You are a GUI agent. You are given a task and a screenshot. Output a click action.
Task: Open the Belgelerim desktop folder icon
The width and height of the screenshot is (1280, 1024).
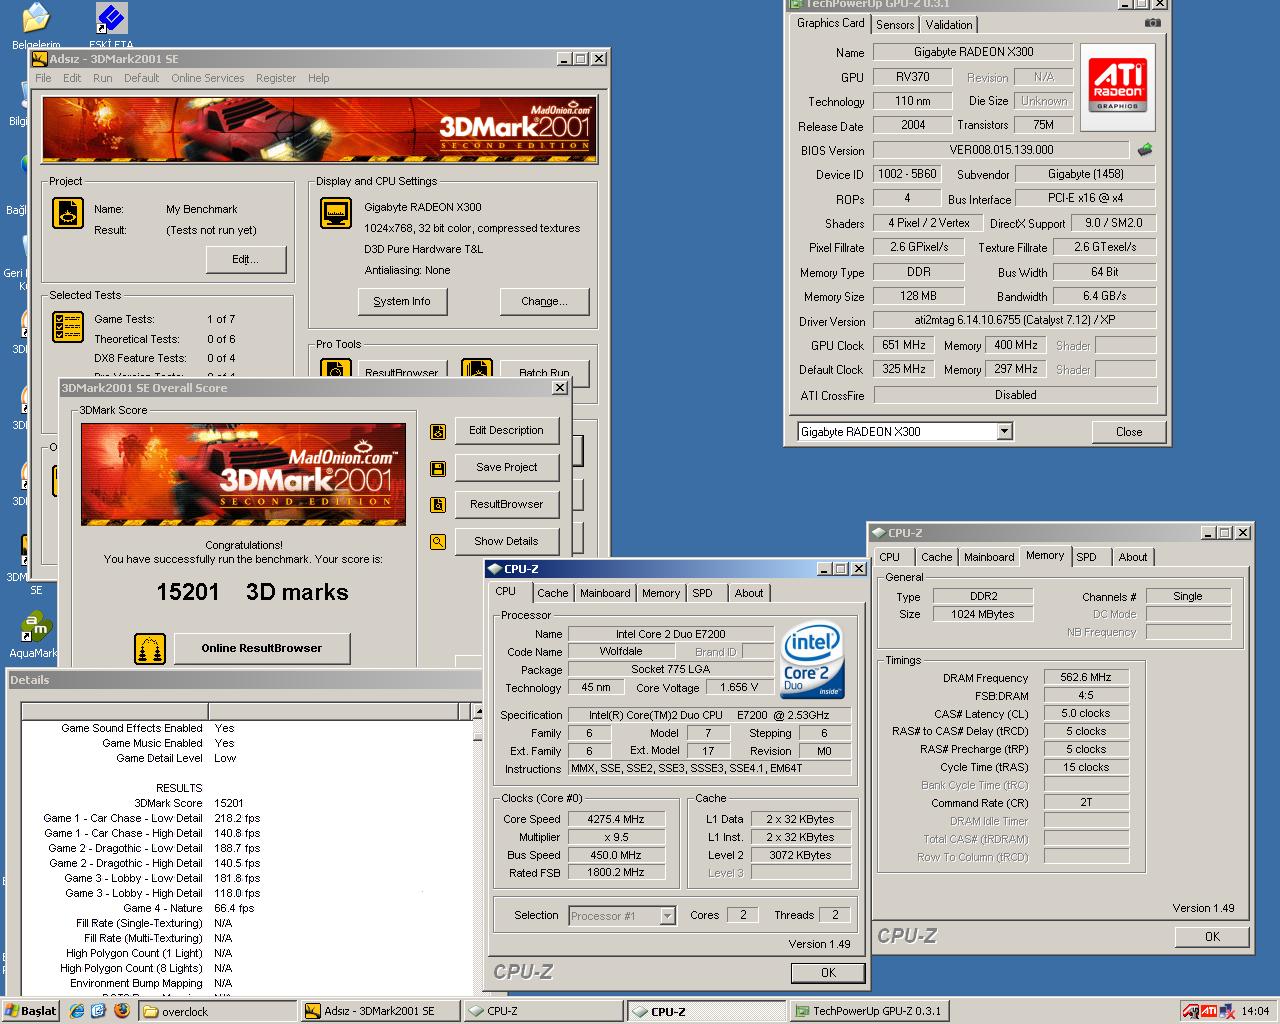(x=36, y=20)
